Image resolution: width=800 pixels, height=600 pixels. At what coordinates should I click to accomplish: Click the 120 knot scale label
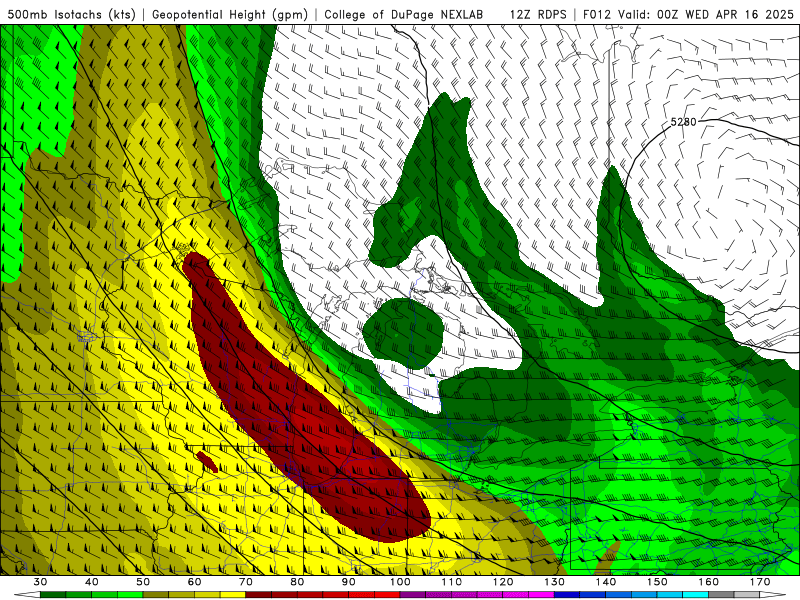point(503,582)
